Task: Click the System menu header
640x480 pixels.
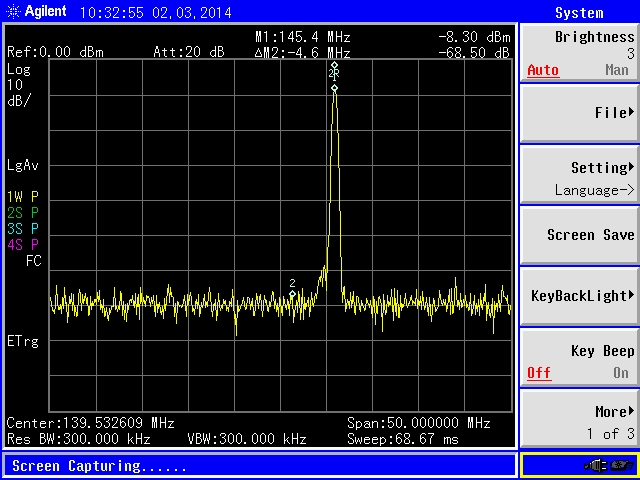Action: coord(579,13)
